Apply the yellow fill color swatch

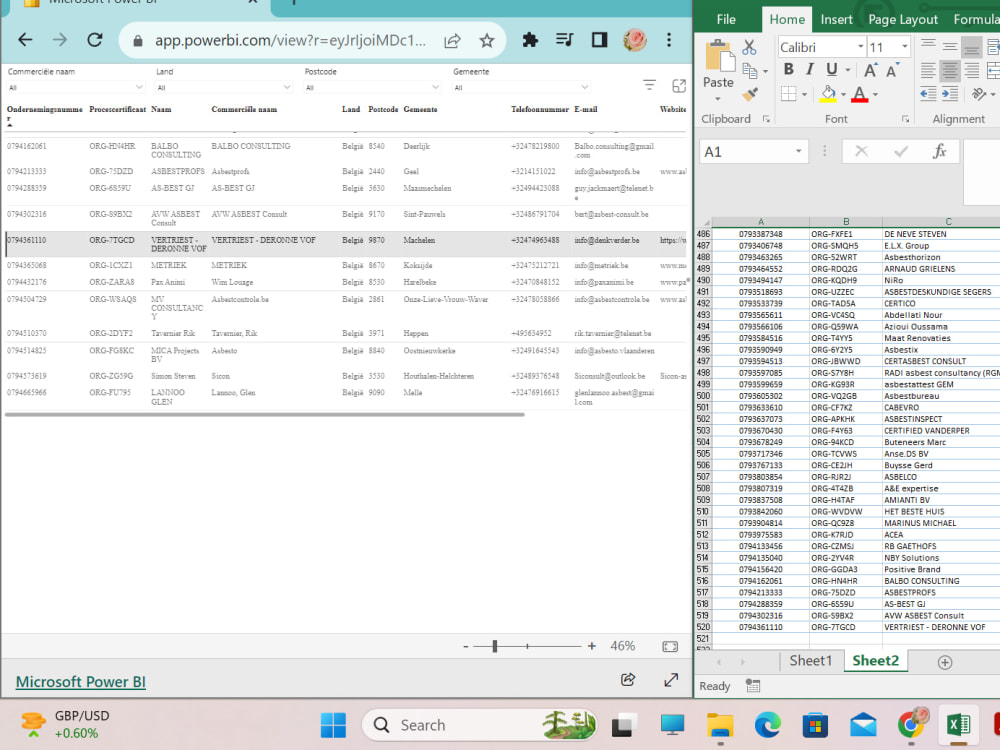828,94
